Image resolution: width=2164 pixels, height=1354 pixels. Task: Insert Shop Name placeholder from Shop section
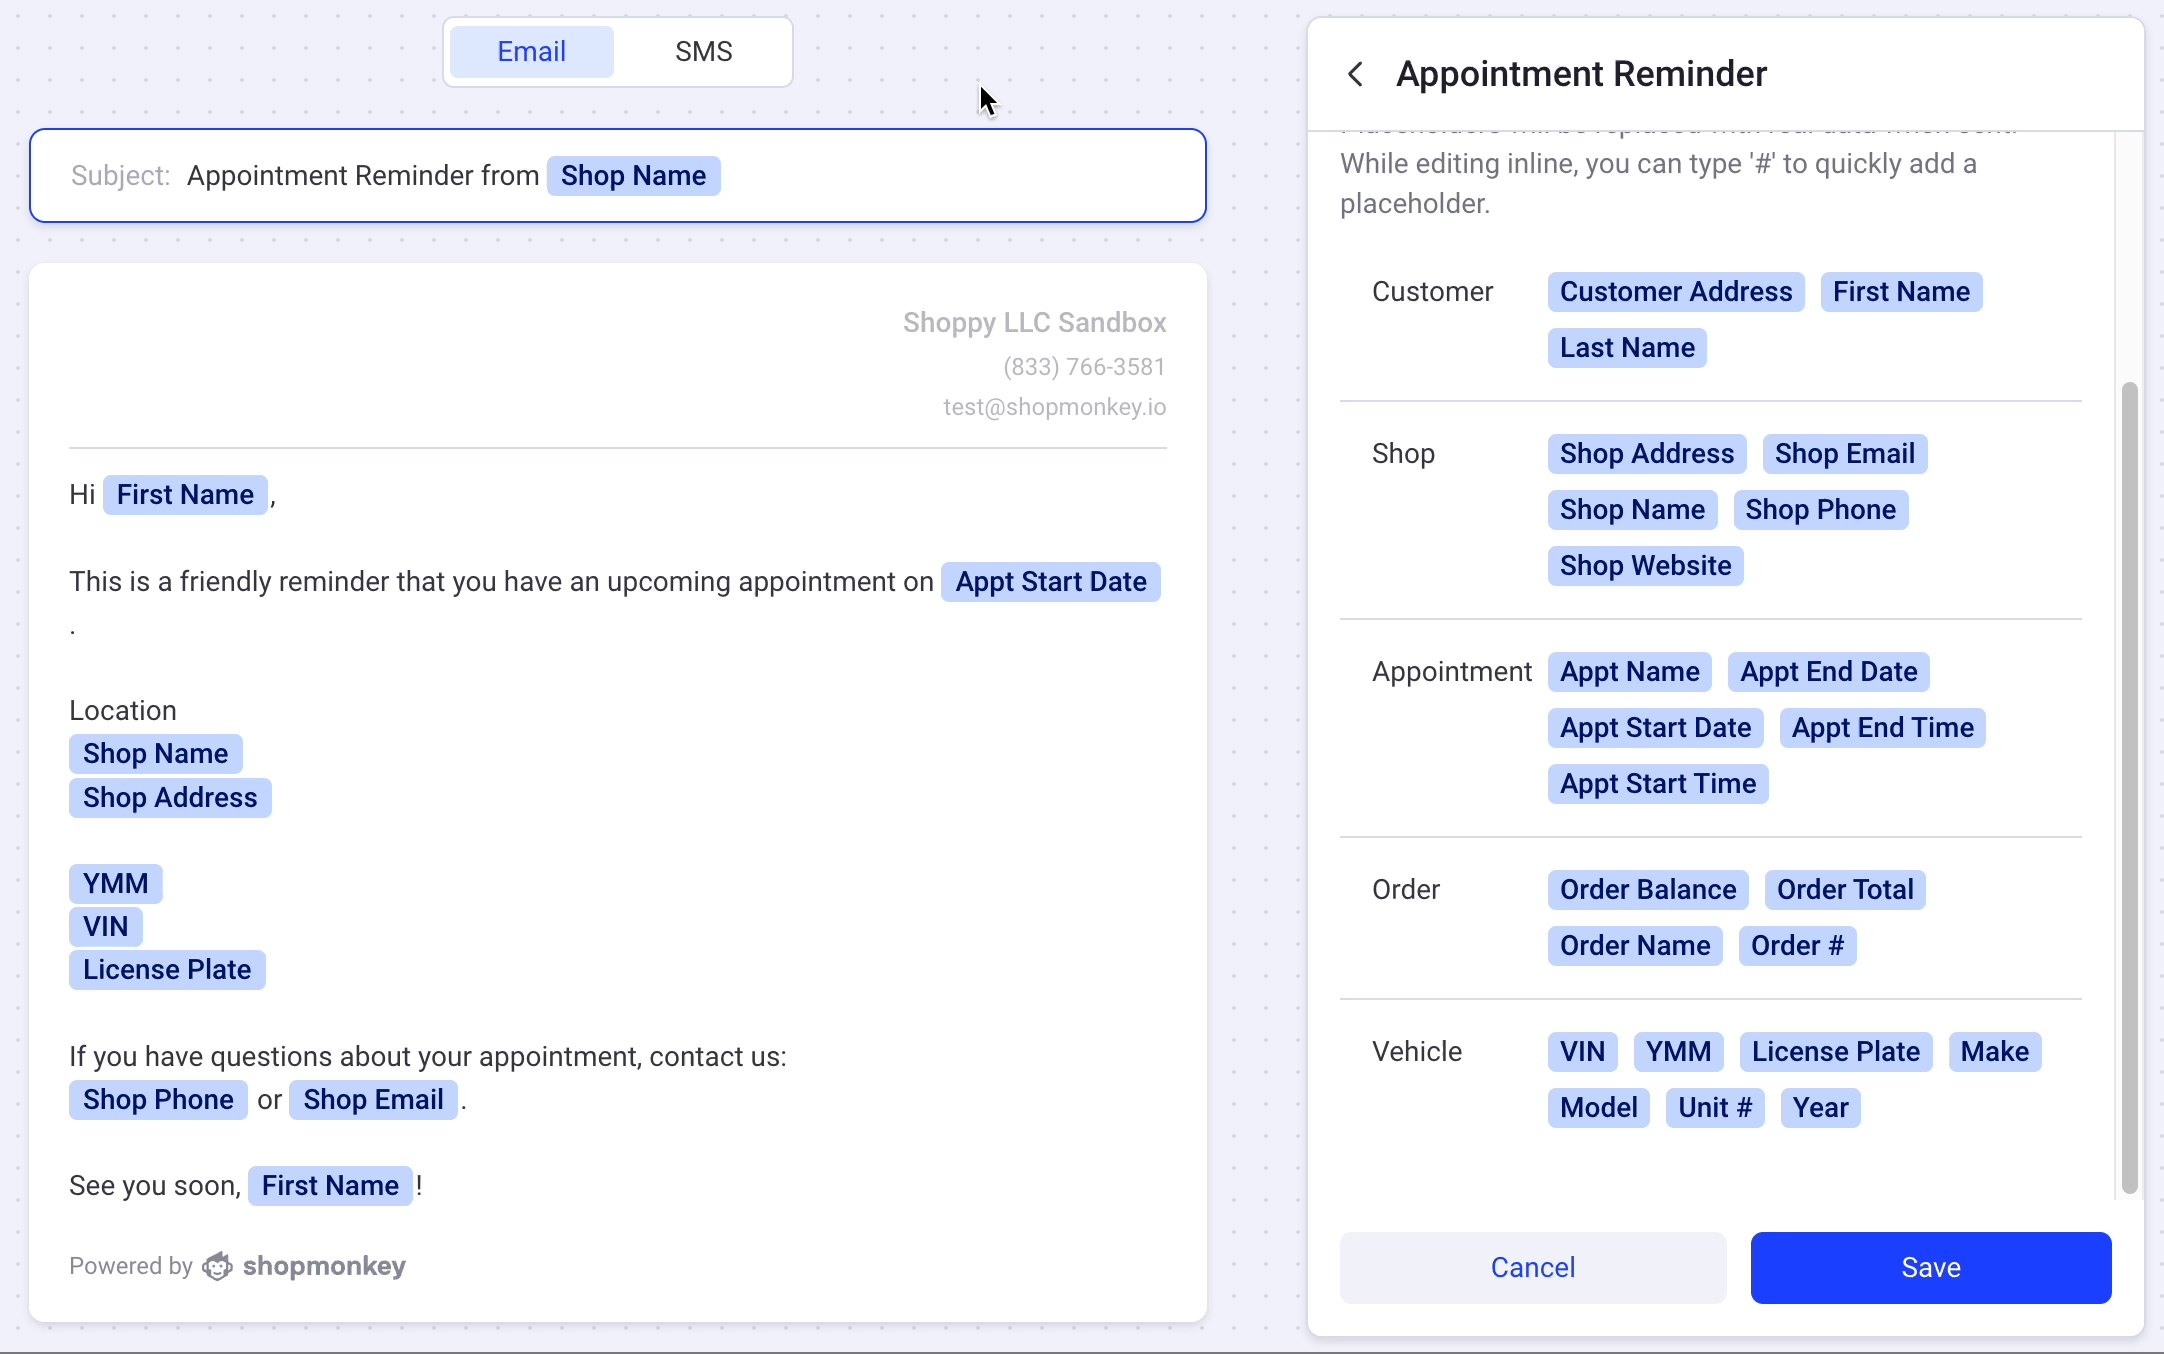1632,510
